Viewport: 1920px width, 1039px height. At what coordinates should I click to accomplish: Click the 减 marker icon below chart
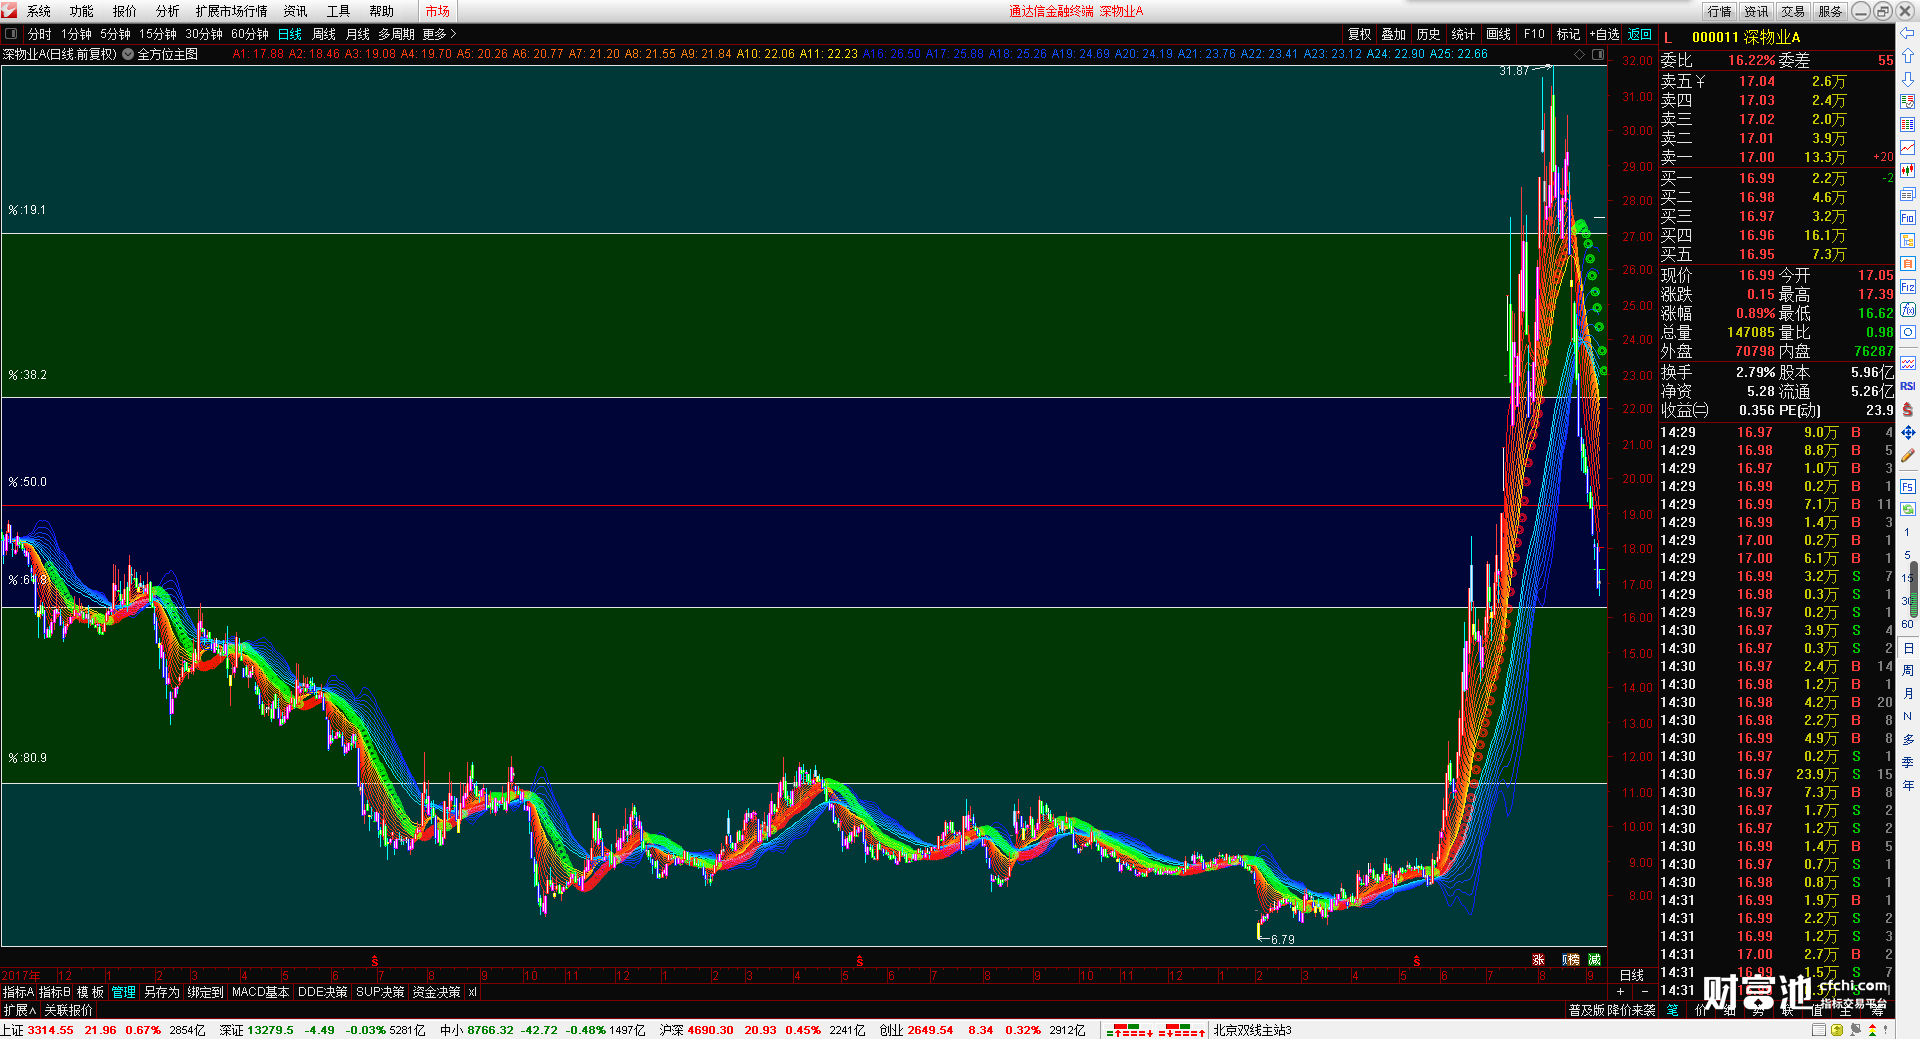coord(1594,959)
